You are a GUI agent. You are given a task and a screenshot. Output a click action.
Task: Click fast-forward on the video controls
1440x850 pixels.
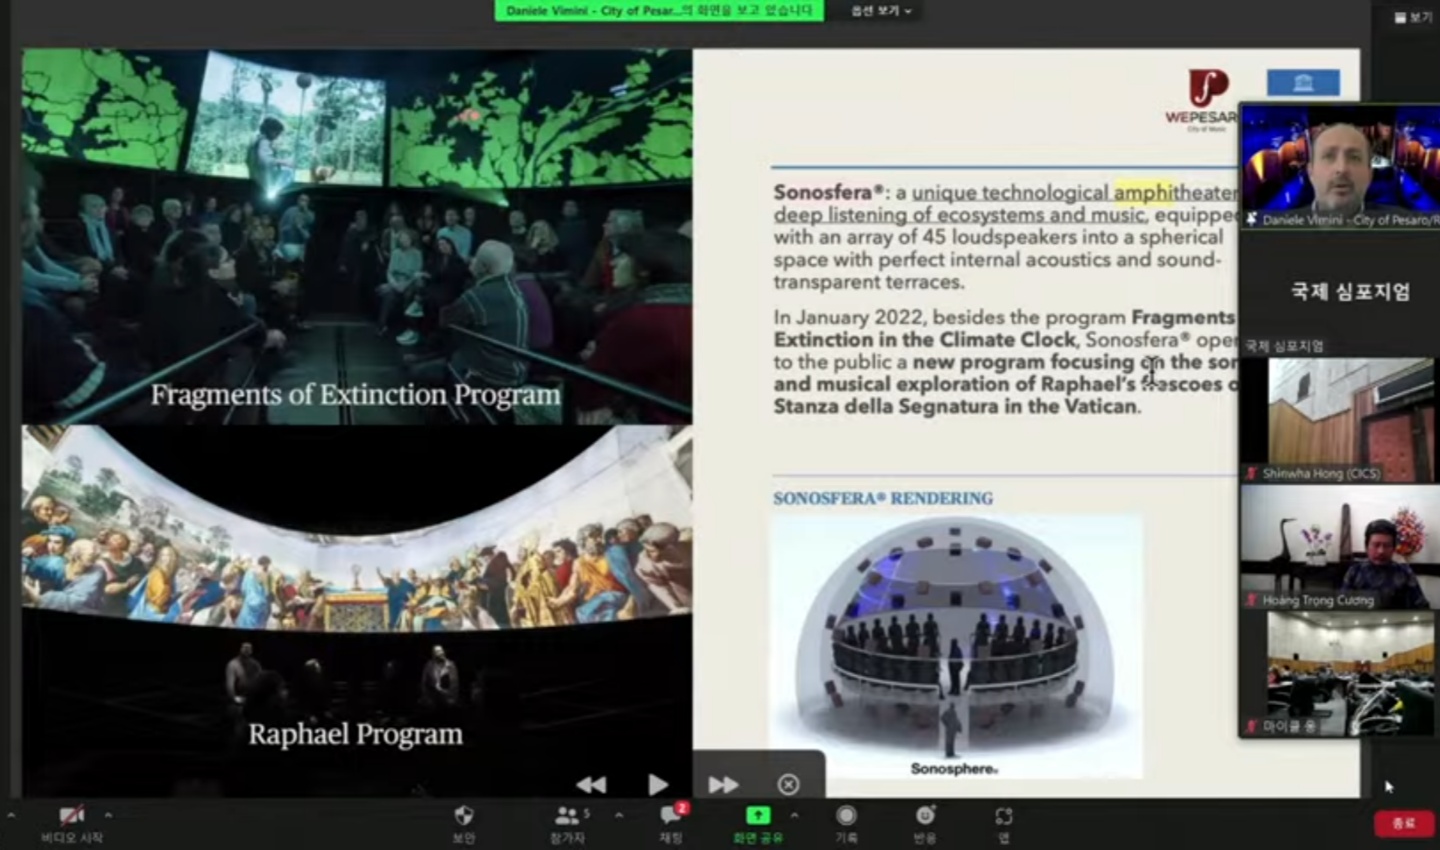[x=723, y=785]
